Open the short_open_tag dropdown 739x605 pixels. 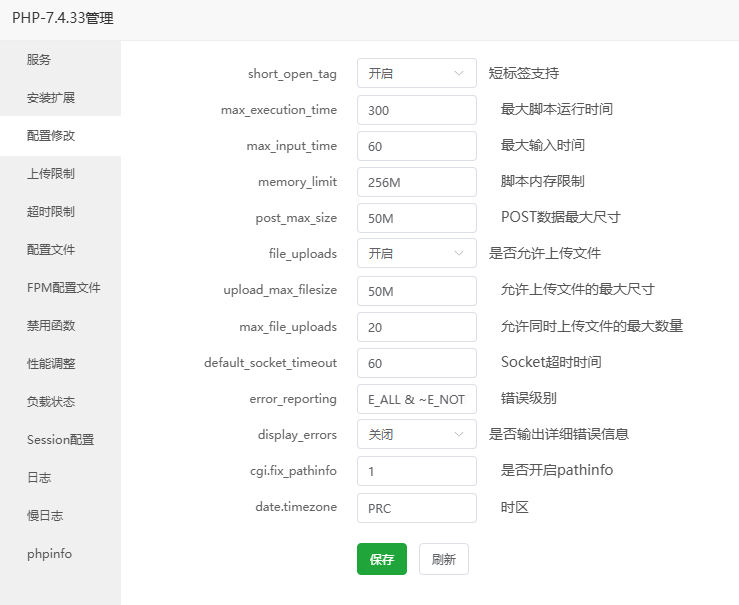(416, 73)
